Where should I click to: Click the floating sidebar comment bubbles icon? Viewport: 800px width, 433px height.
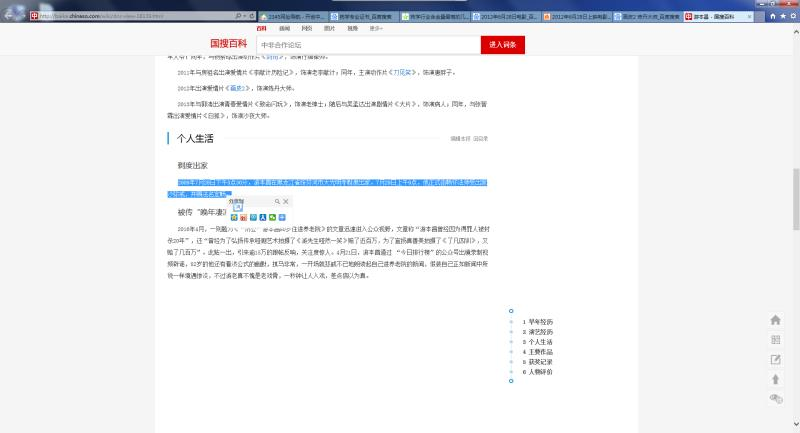(x=776, y=399)
